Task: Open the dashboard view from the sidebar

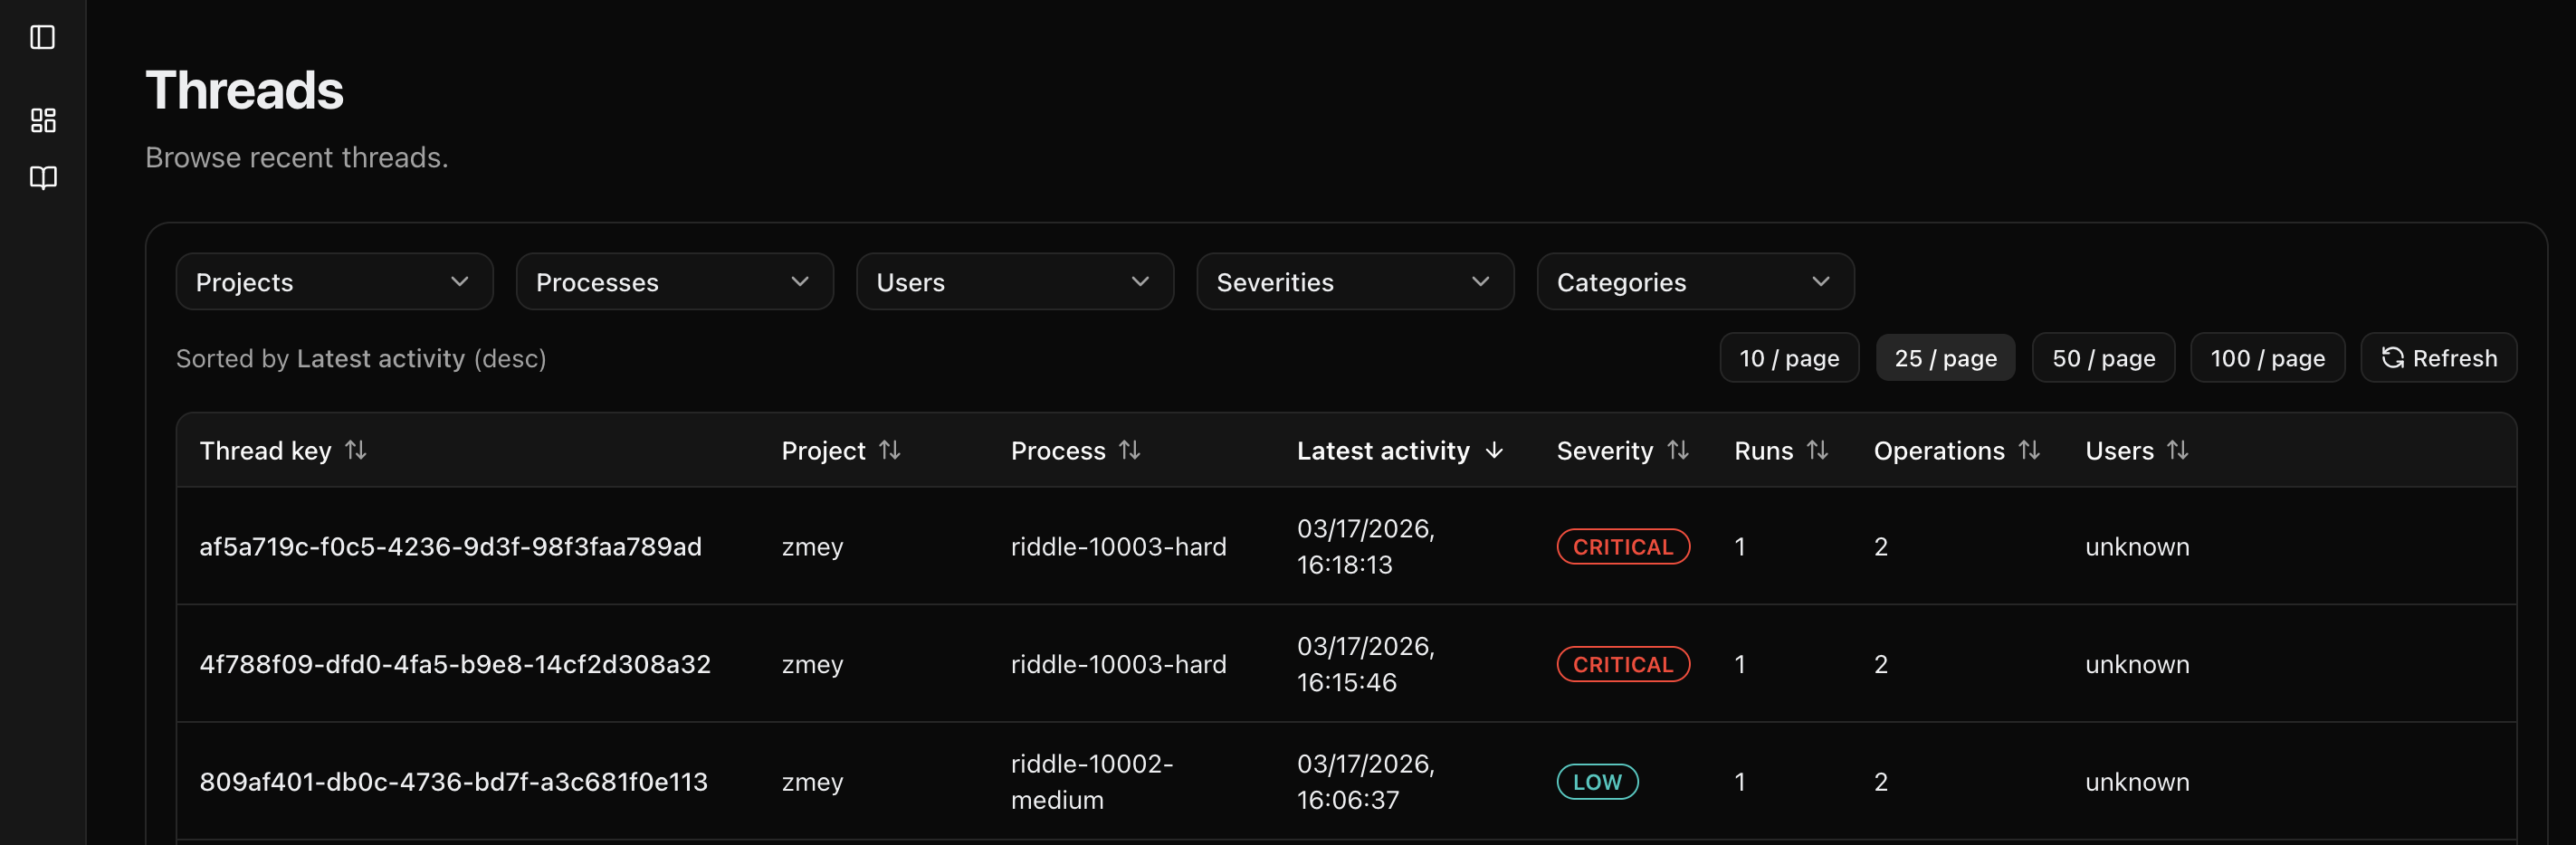Action: click(x=43, y=120)
